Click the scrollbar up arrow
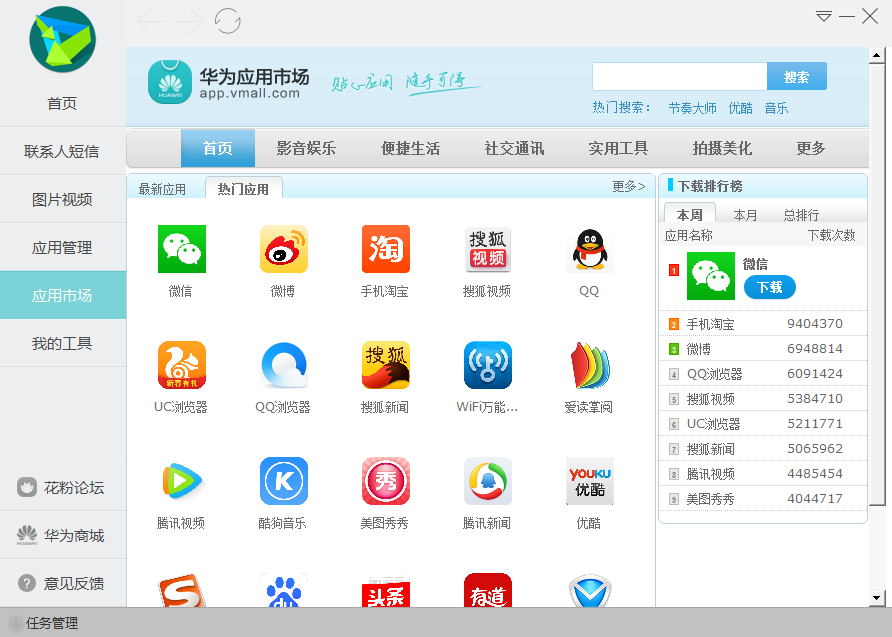The image size is (892, 637). point(877,56)
